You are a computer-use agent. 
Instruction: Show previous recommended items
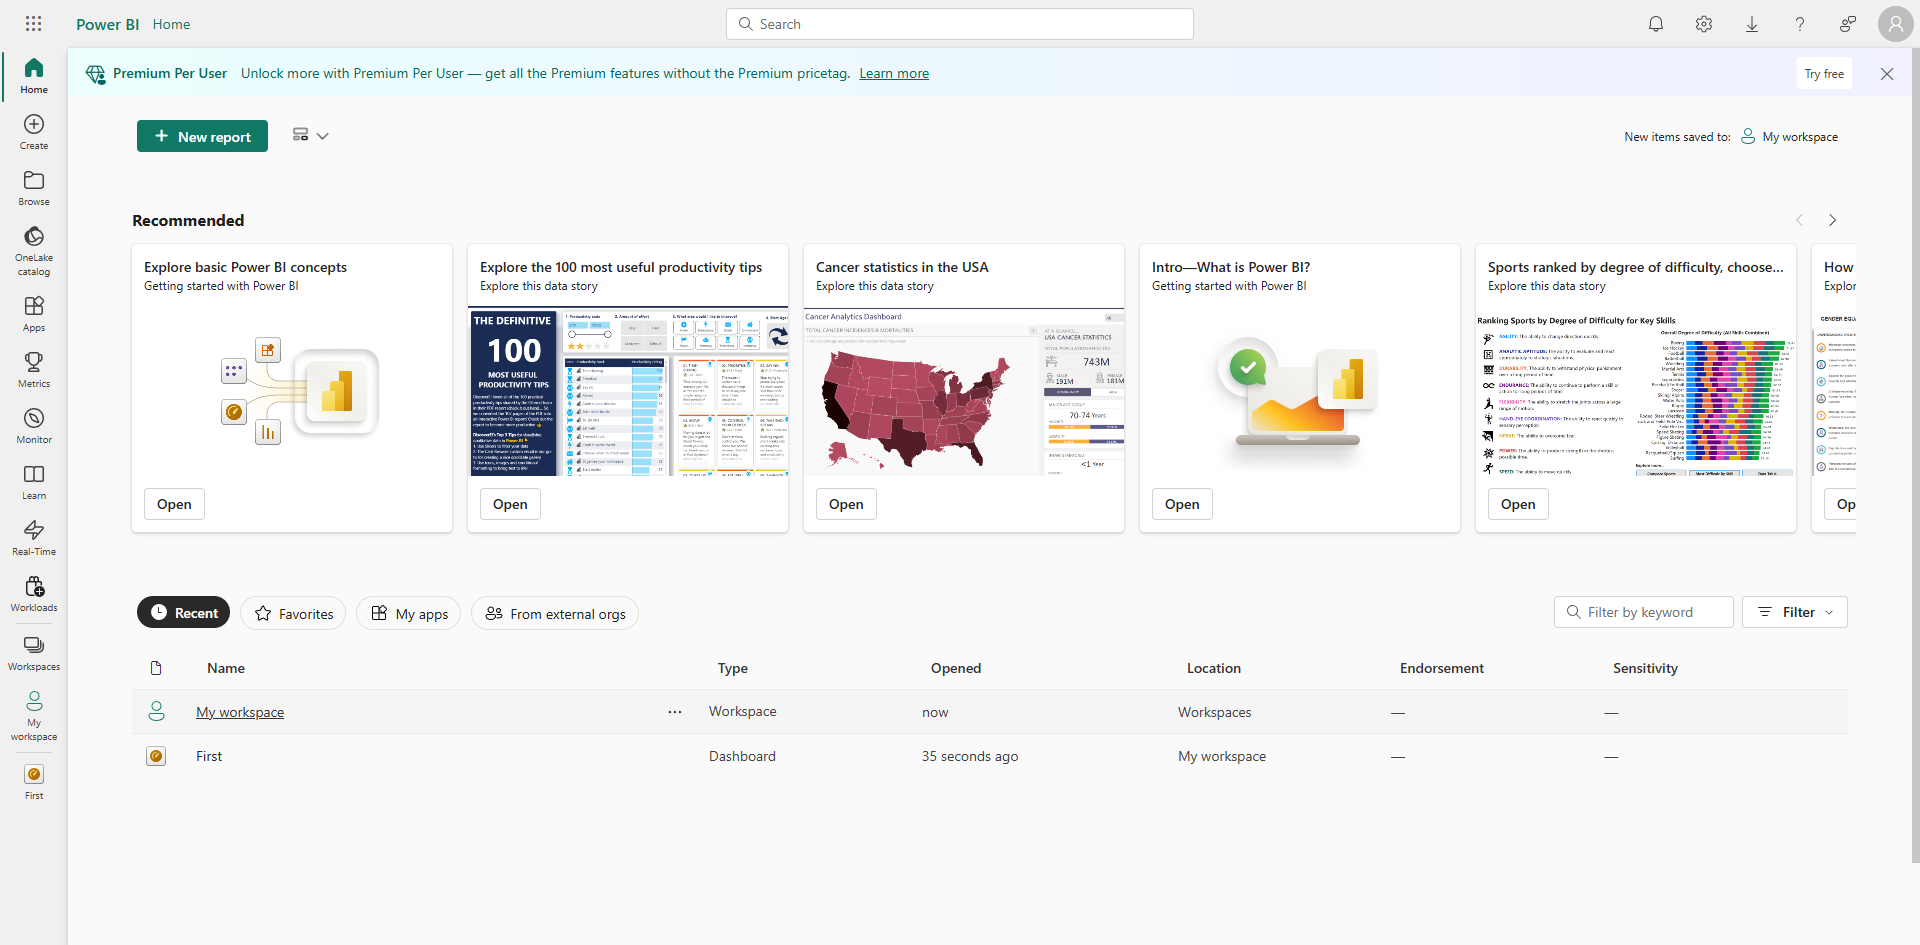[x=1799, y=220]
